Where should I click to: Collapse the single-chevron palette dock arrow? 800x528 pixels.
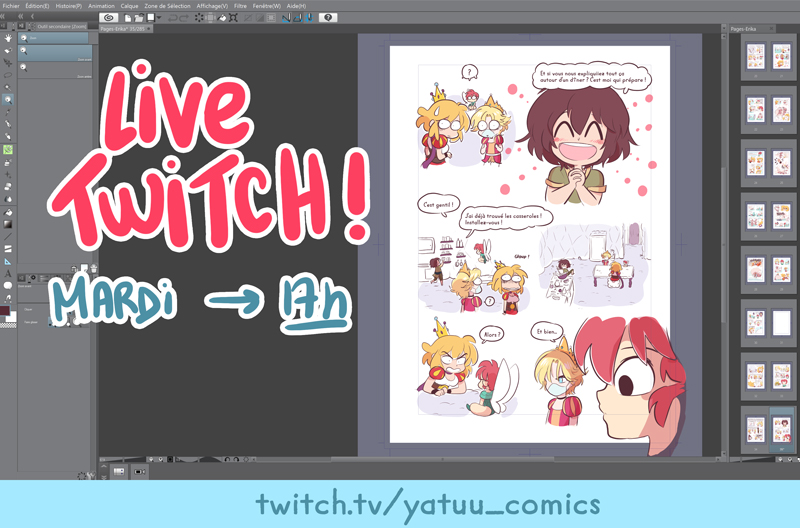[33, 16]
